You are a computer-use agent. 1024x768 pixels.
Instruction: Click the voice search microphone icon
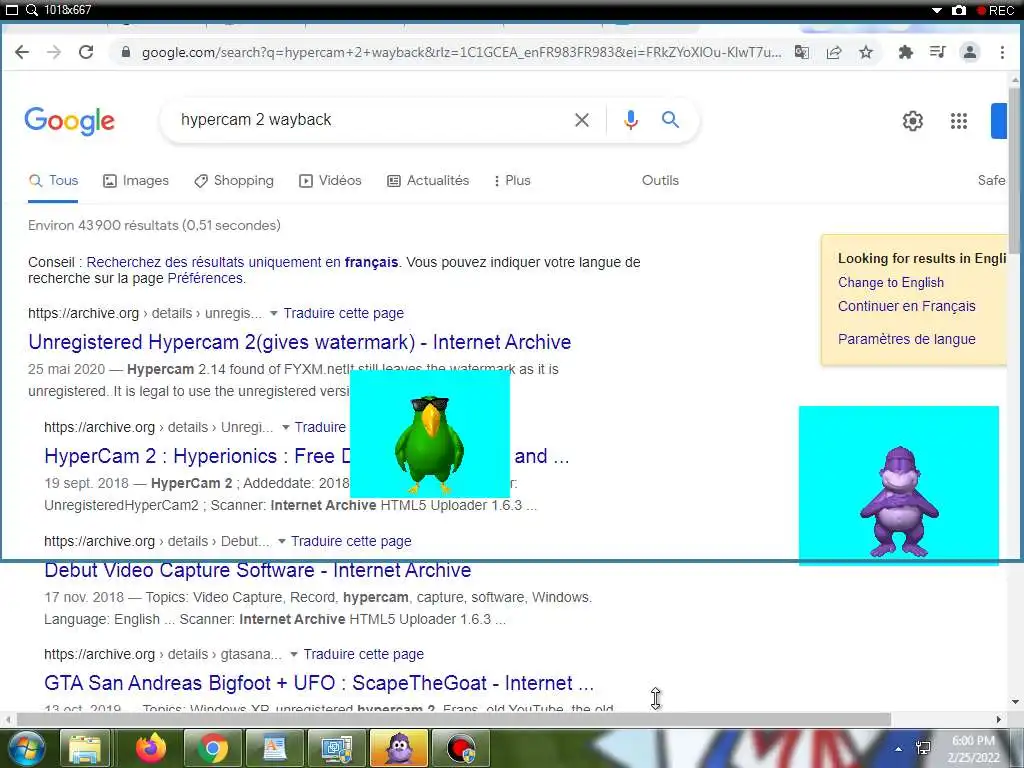pos(630,120)
